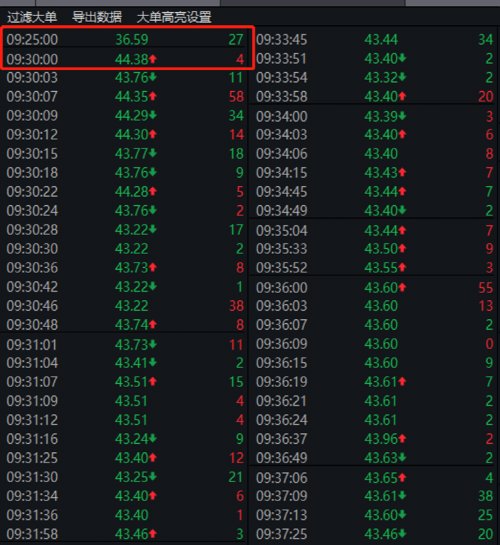Click the down arrow next to 43.46 at 09:37:25
This screenshot has width=500, height=545.
(402, 534)
